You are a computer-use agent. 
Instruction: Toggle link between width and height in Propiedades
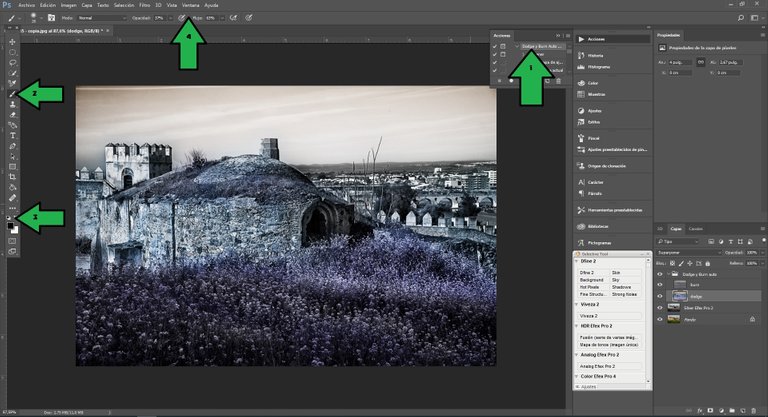(x=701, y=62)
